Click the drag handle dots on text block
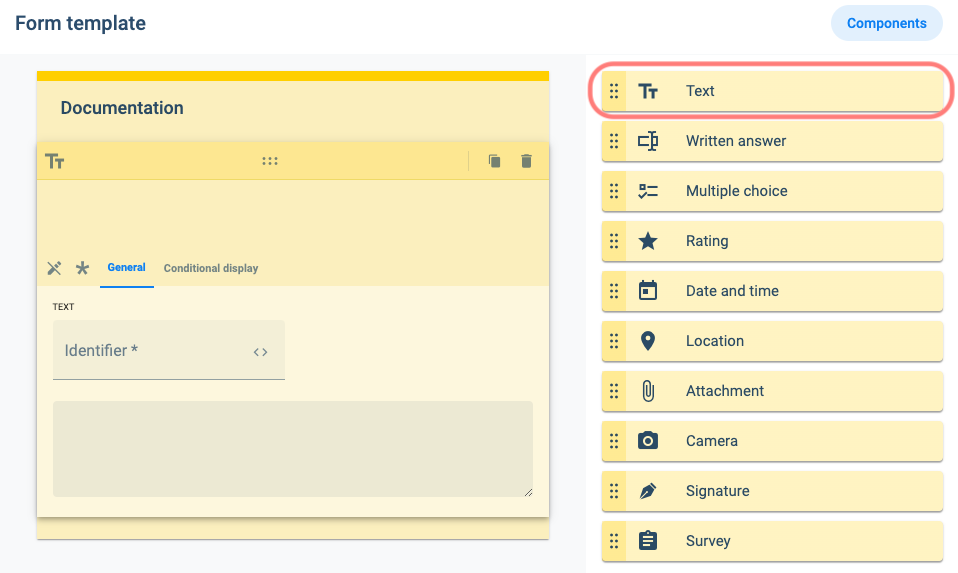Image resolution: width=958 pixels, height=573 pixels. pos(270,161)
